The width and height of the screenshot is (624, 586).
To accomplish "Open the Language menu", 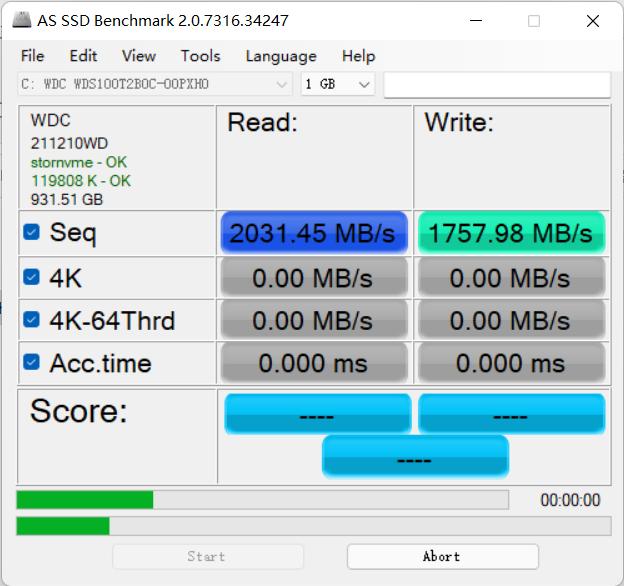I will coord(281,56).
